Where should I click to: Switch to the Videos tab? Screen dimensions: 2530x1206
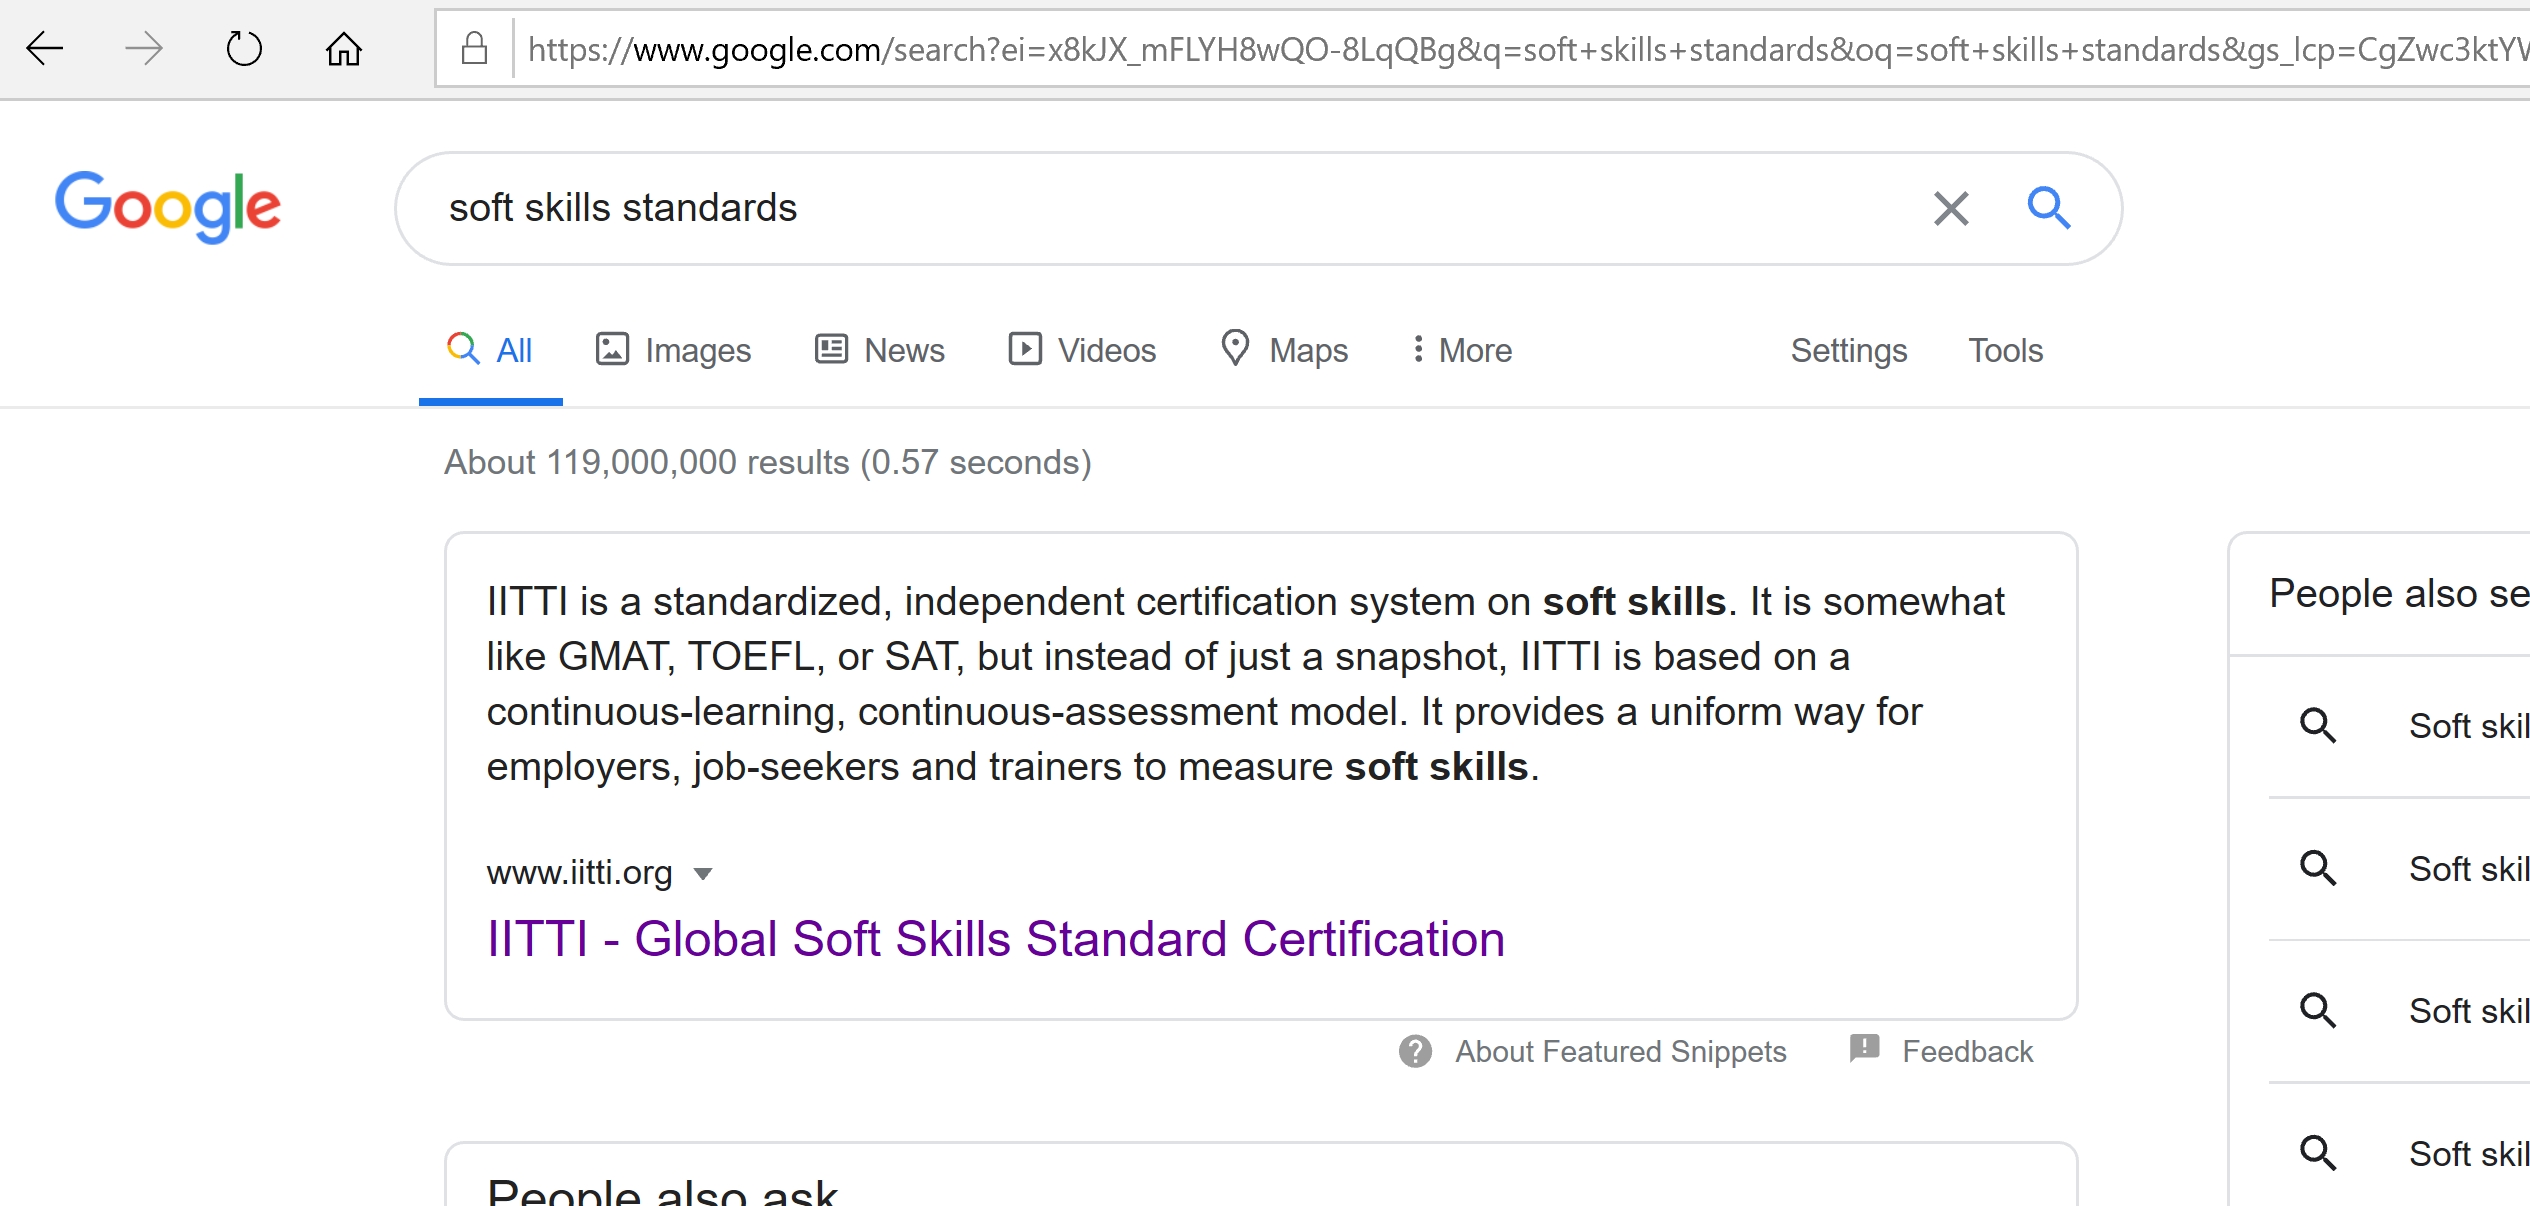click(1082, 350)
